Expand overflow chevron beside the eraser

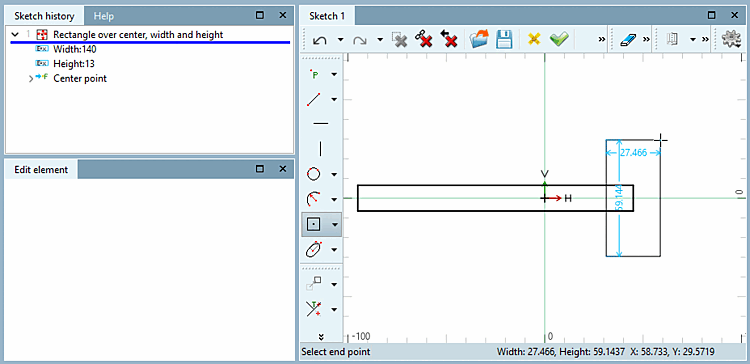646,40
